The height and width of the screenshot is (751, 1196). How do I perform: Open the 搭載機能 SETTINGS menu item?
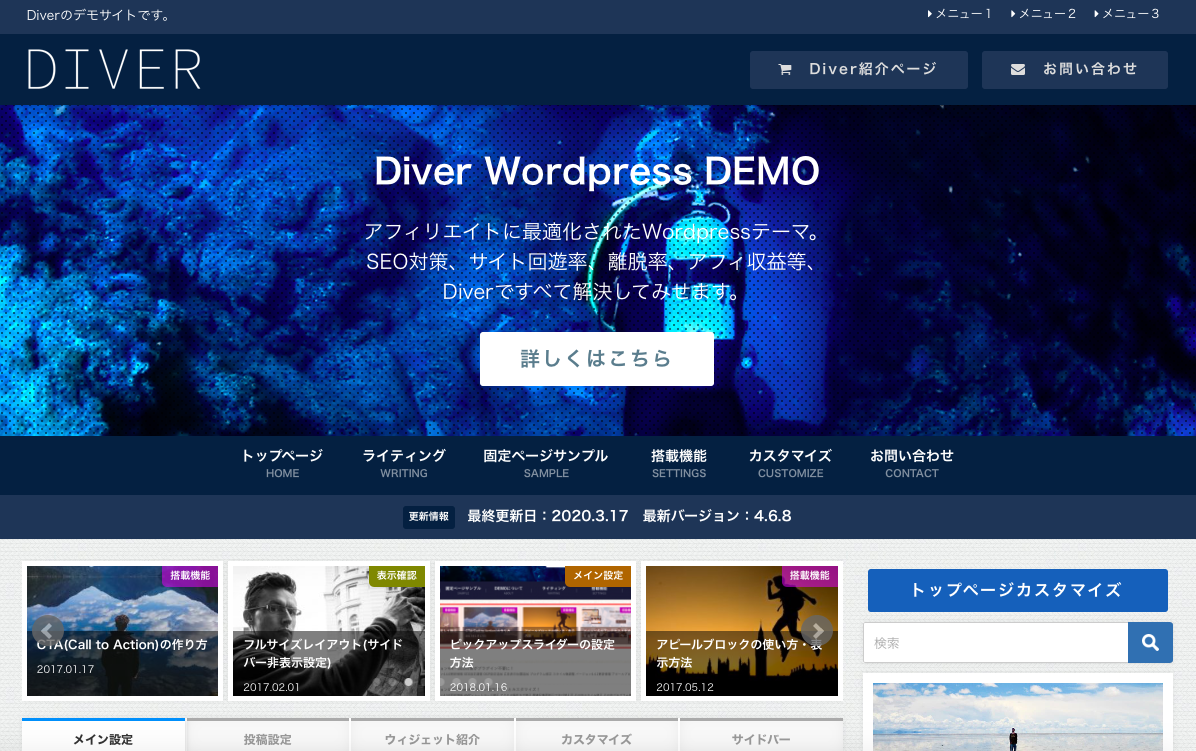pos(679,464)
